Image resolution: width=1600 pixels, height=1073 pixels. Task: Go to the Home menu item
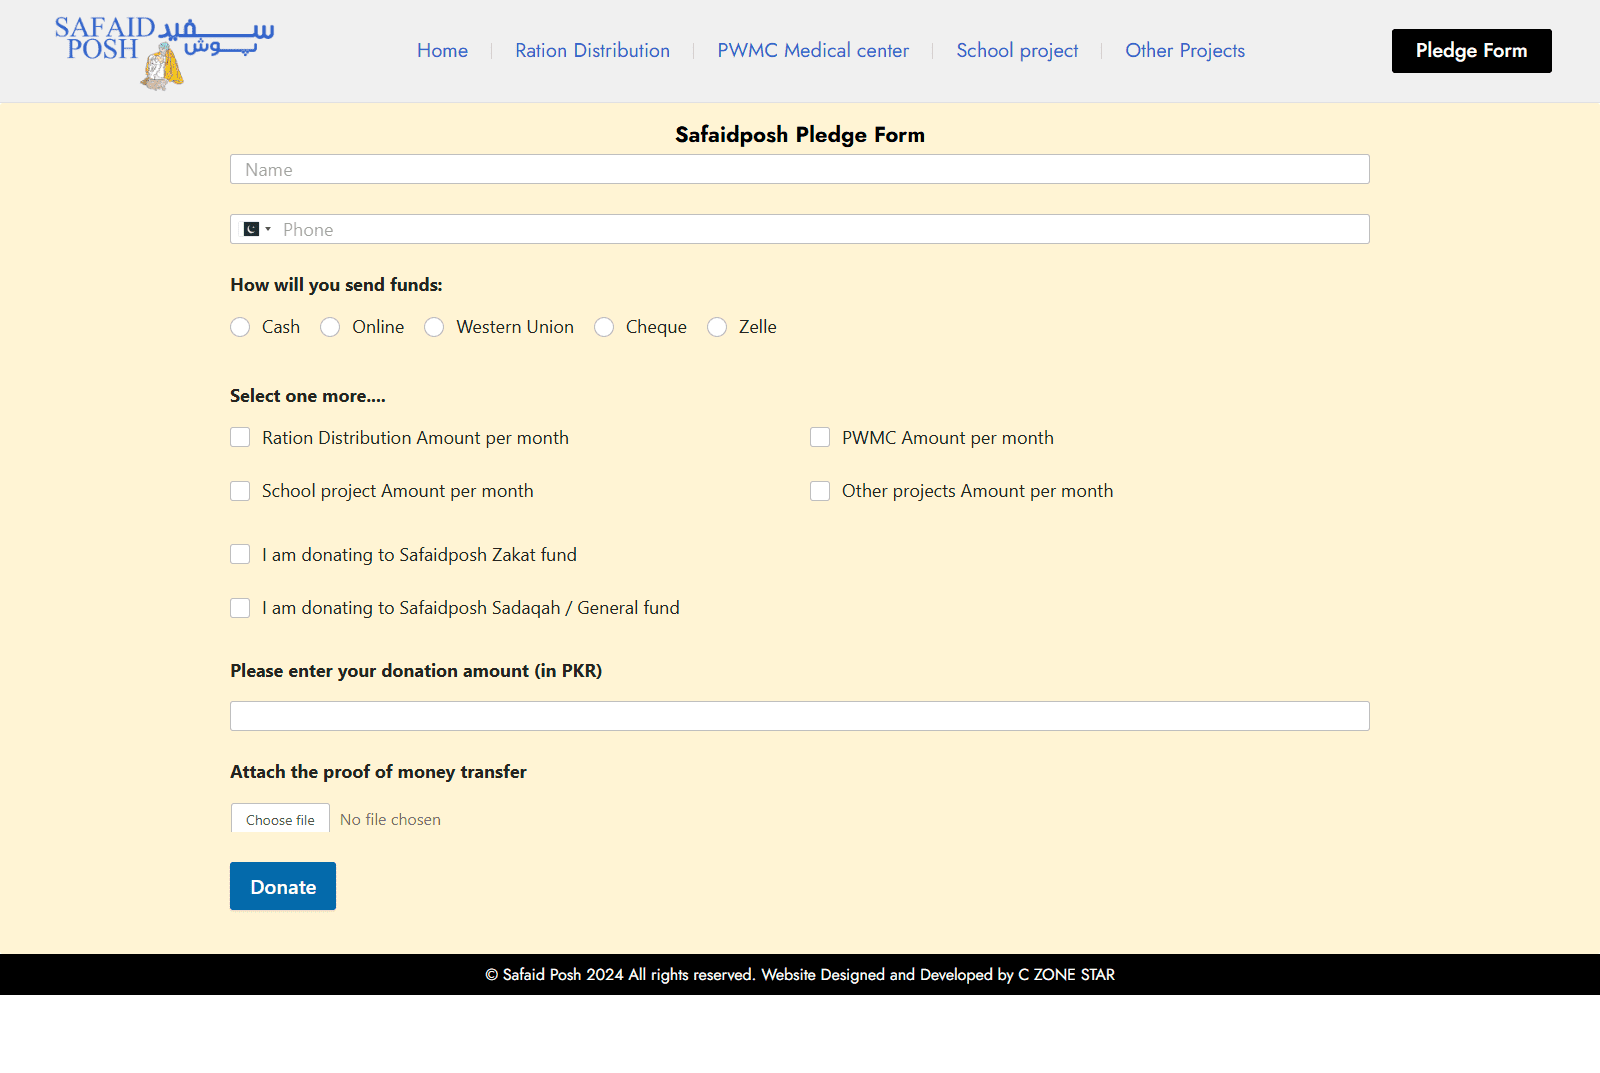(x=442, y=51)
